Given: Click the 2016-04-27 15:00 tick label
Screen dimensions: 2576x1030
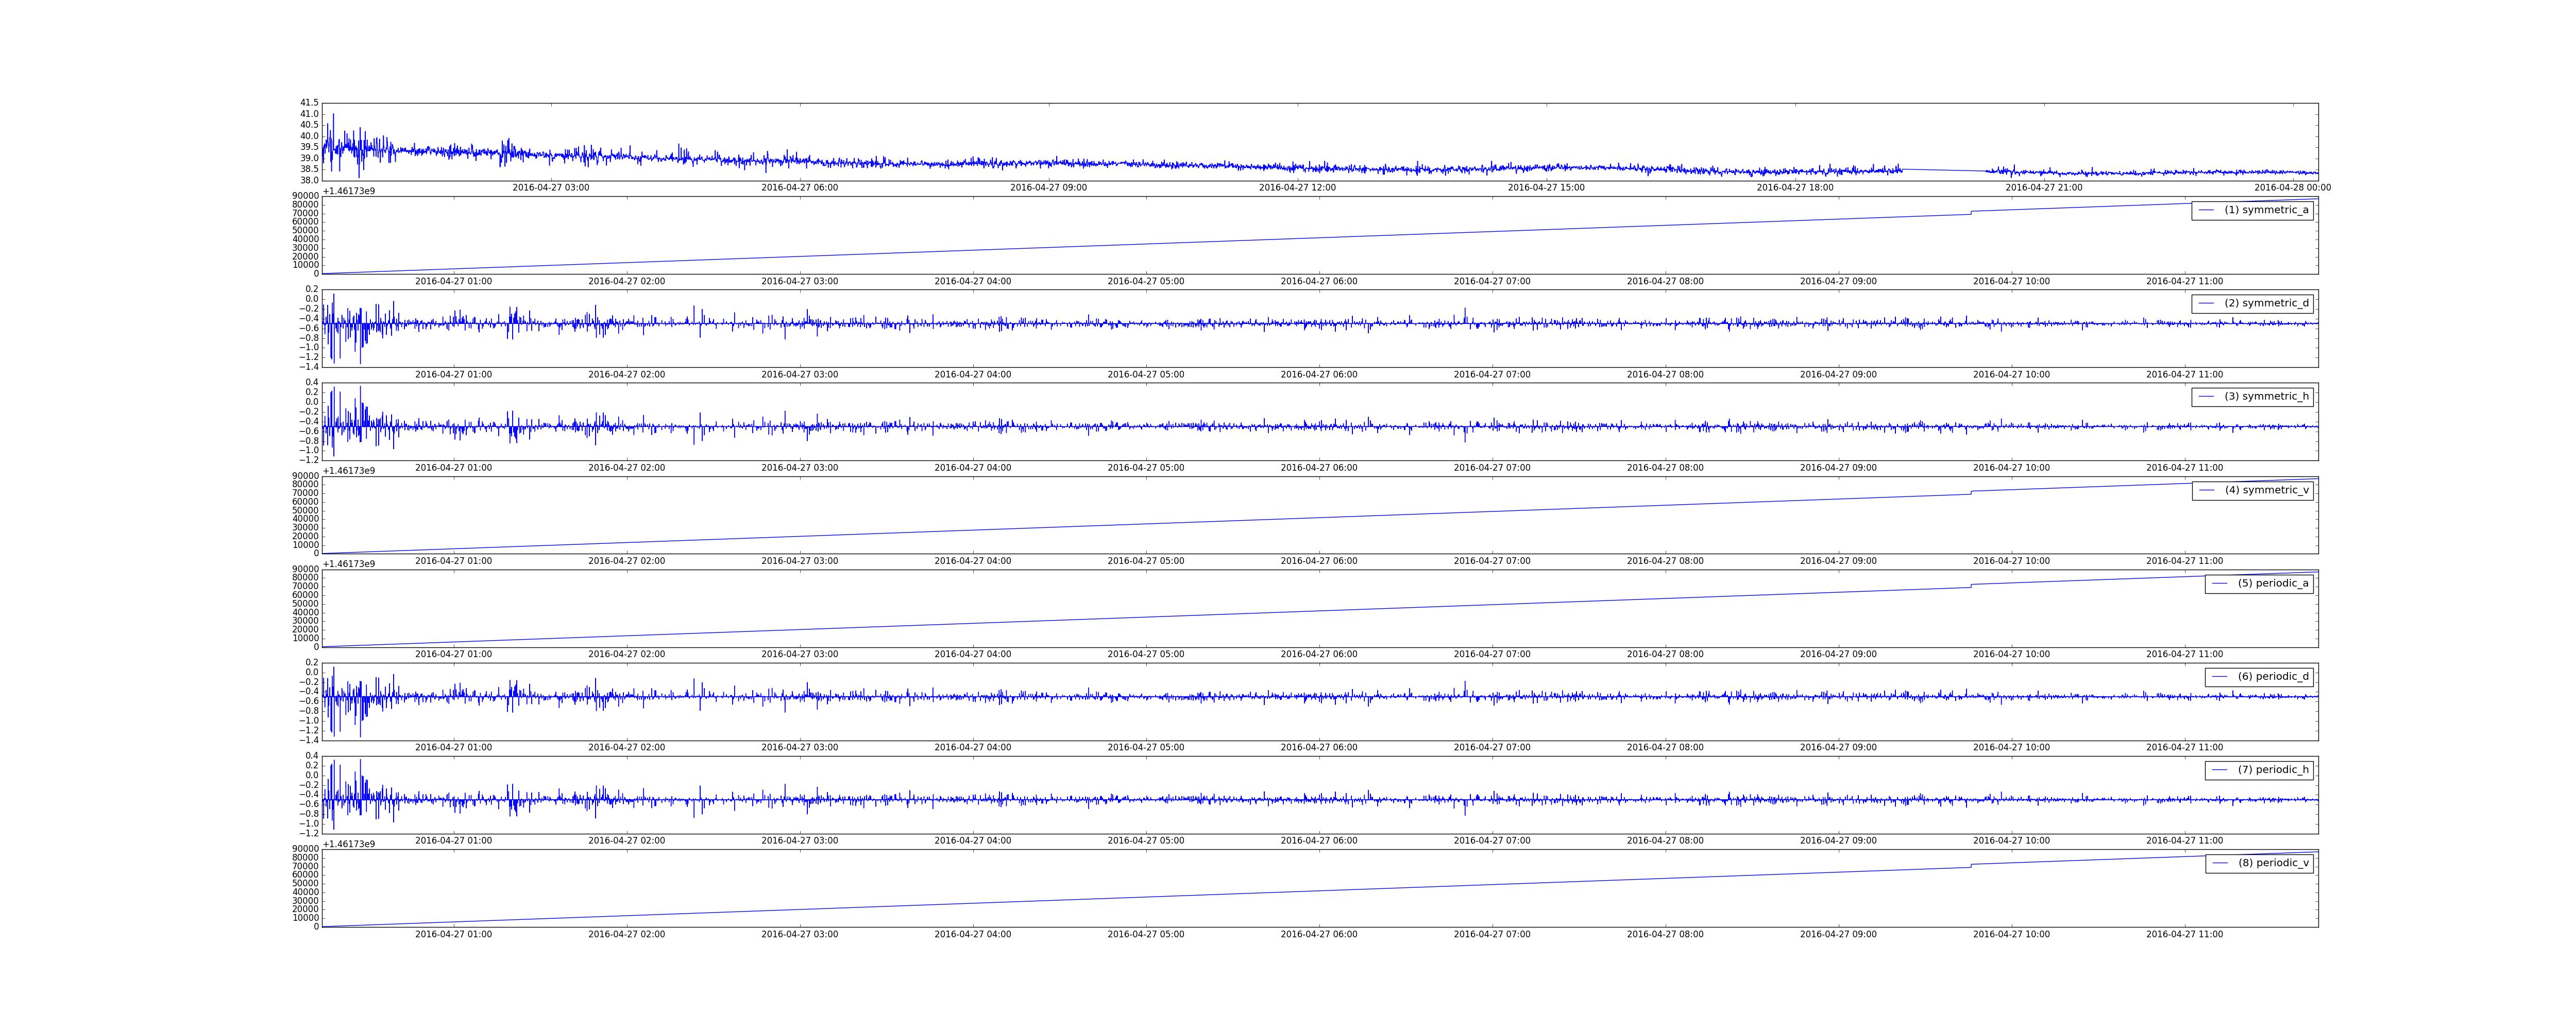Looking at the screenshot, I should [x=1546, y=188].
